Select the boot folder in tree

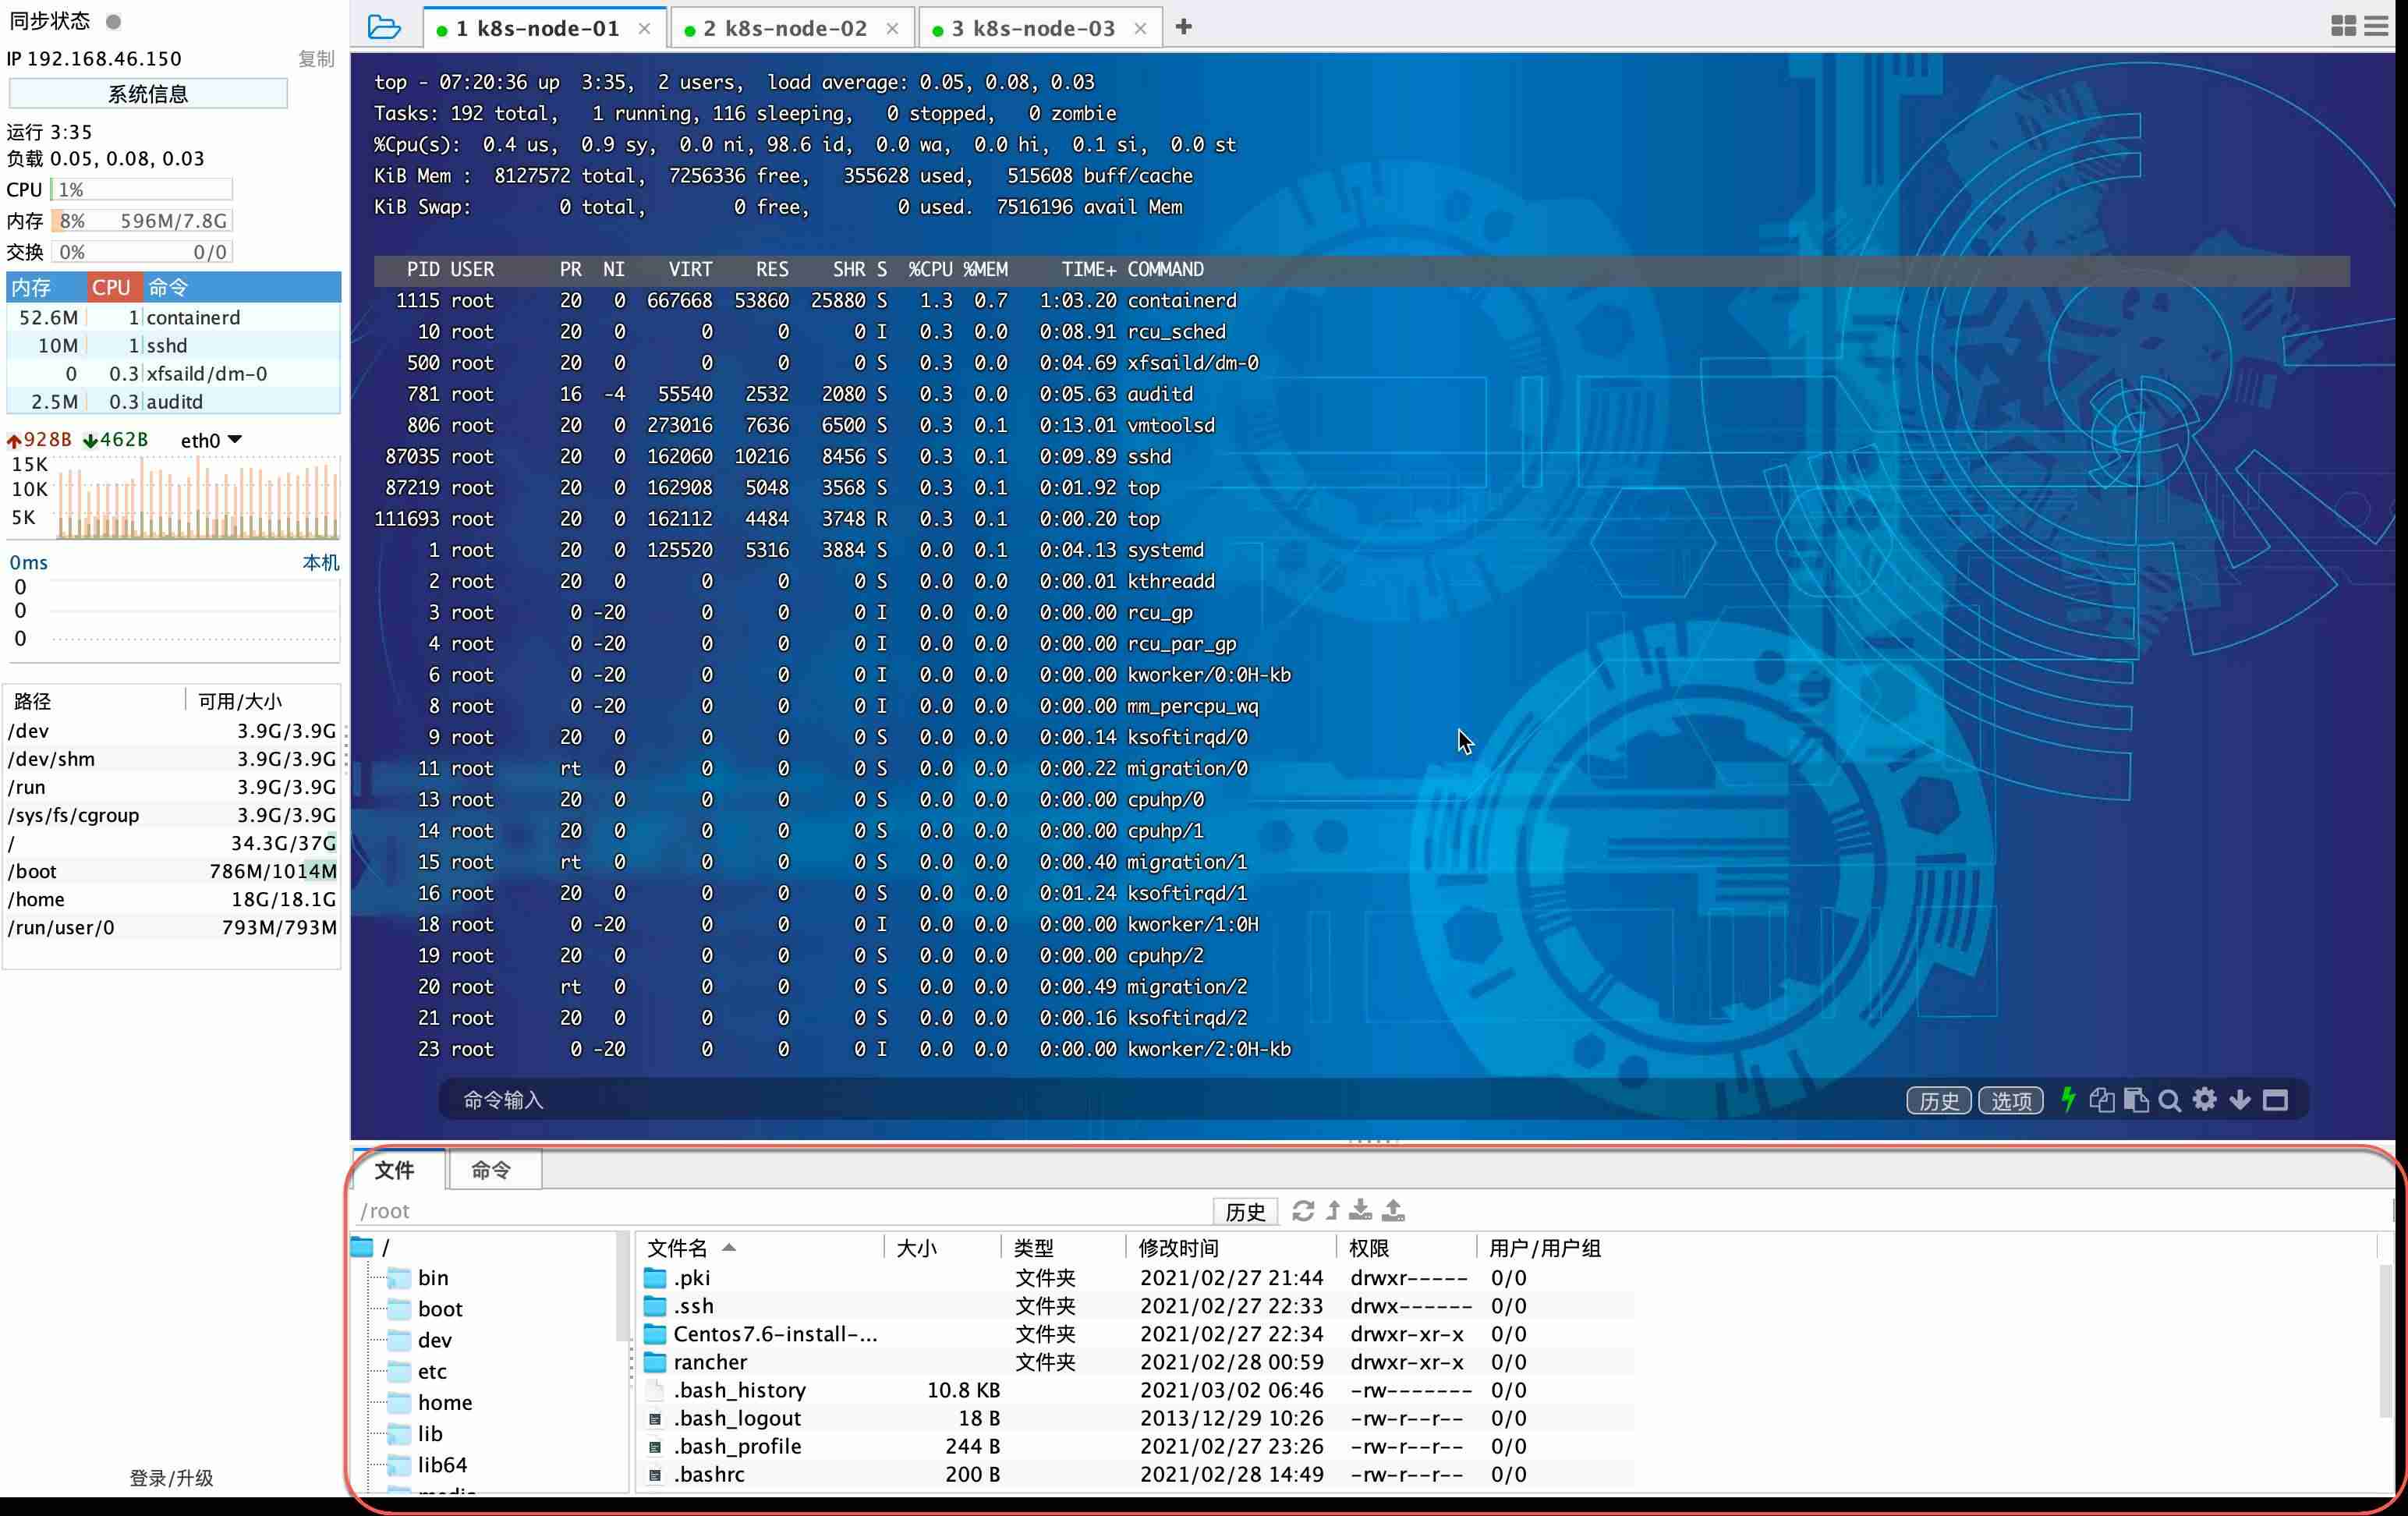pyautogui.click(x=425, y=1309)
